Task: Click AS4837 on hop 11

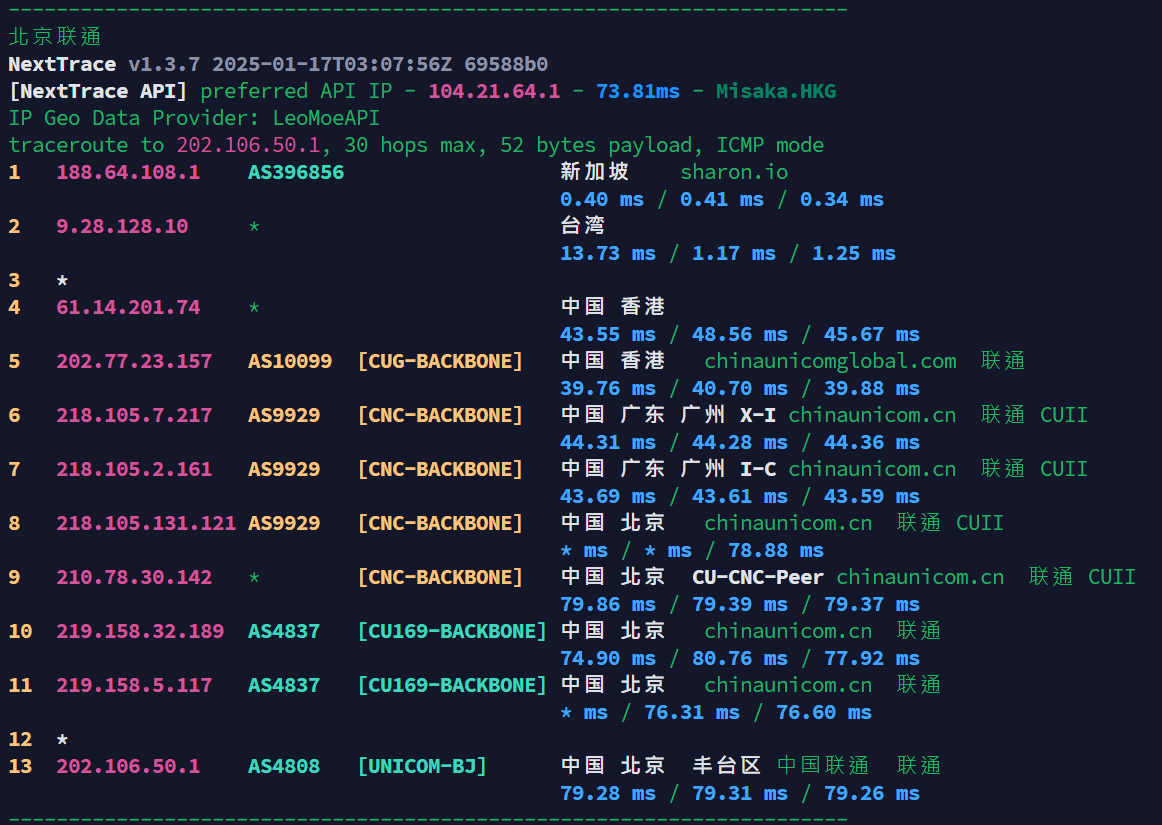Action: coord(284,686)
